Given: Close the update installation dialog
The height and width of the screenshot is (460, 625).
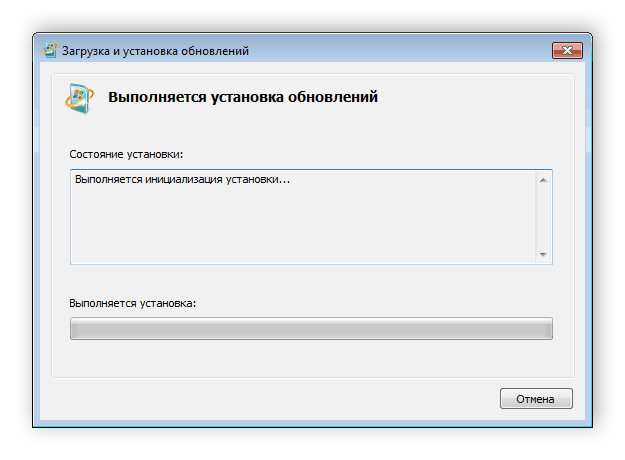Looking at the screenshot, I should click(567, 50).
